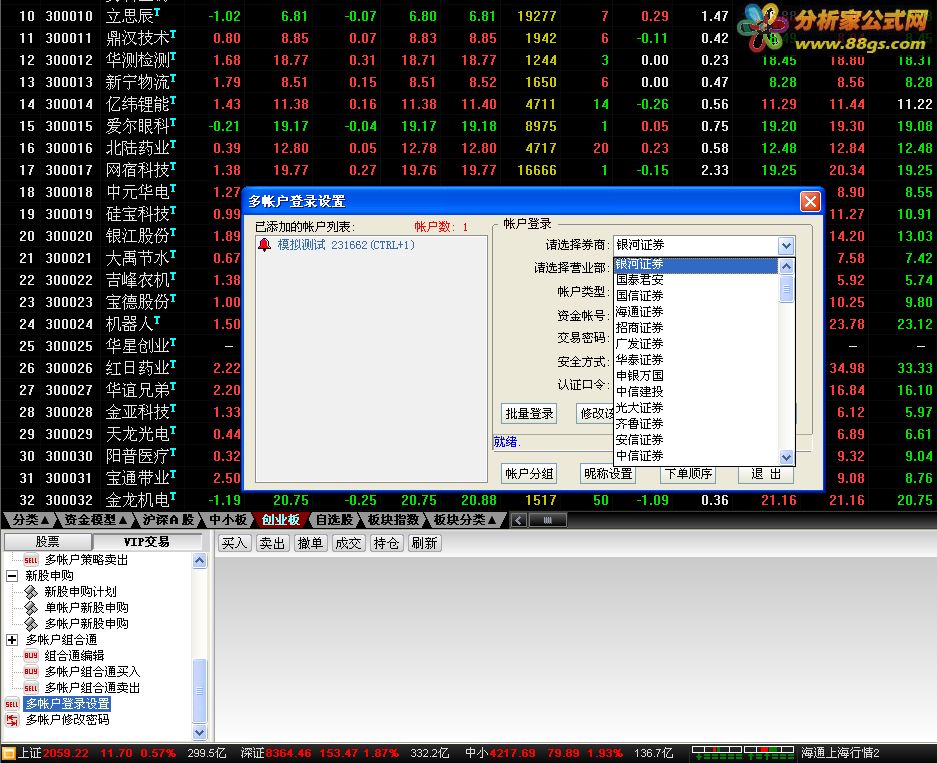Switch to 中小板 tab
Viewport: 937px width, 763px height.
pos(228,520)
